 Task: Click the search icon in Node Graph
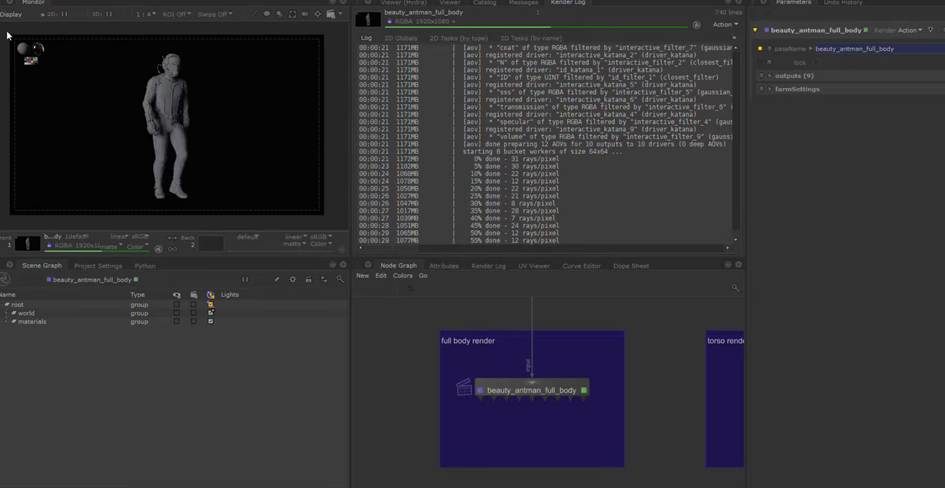[x=735, y=288]
